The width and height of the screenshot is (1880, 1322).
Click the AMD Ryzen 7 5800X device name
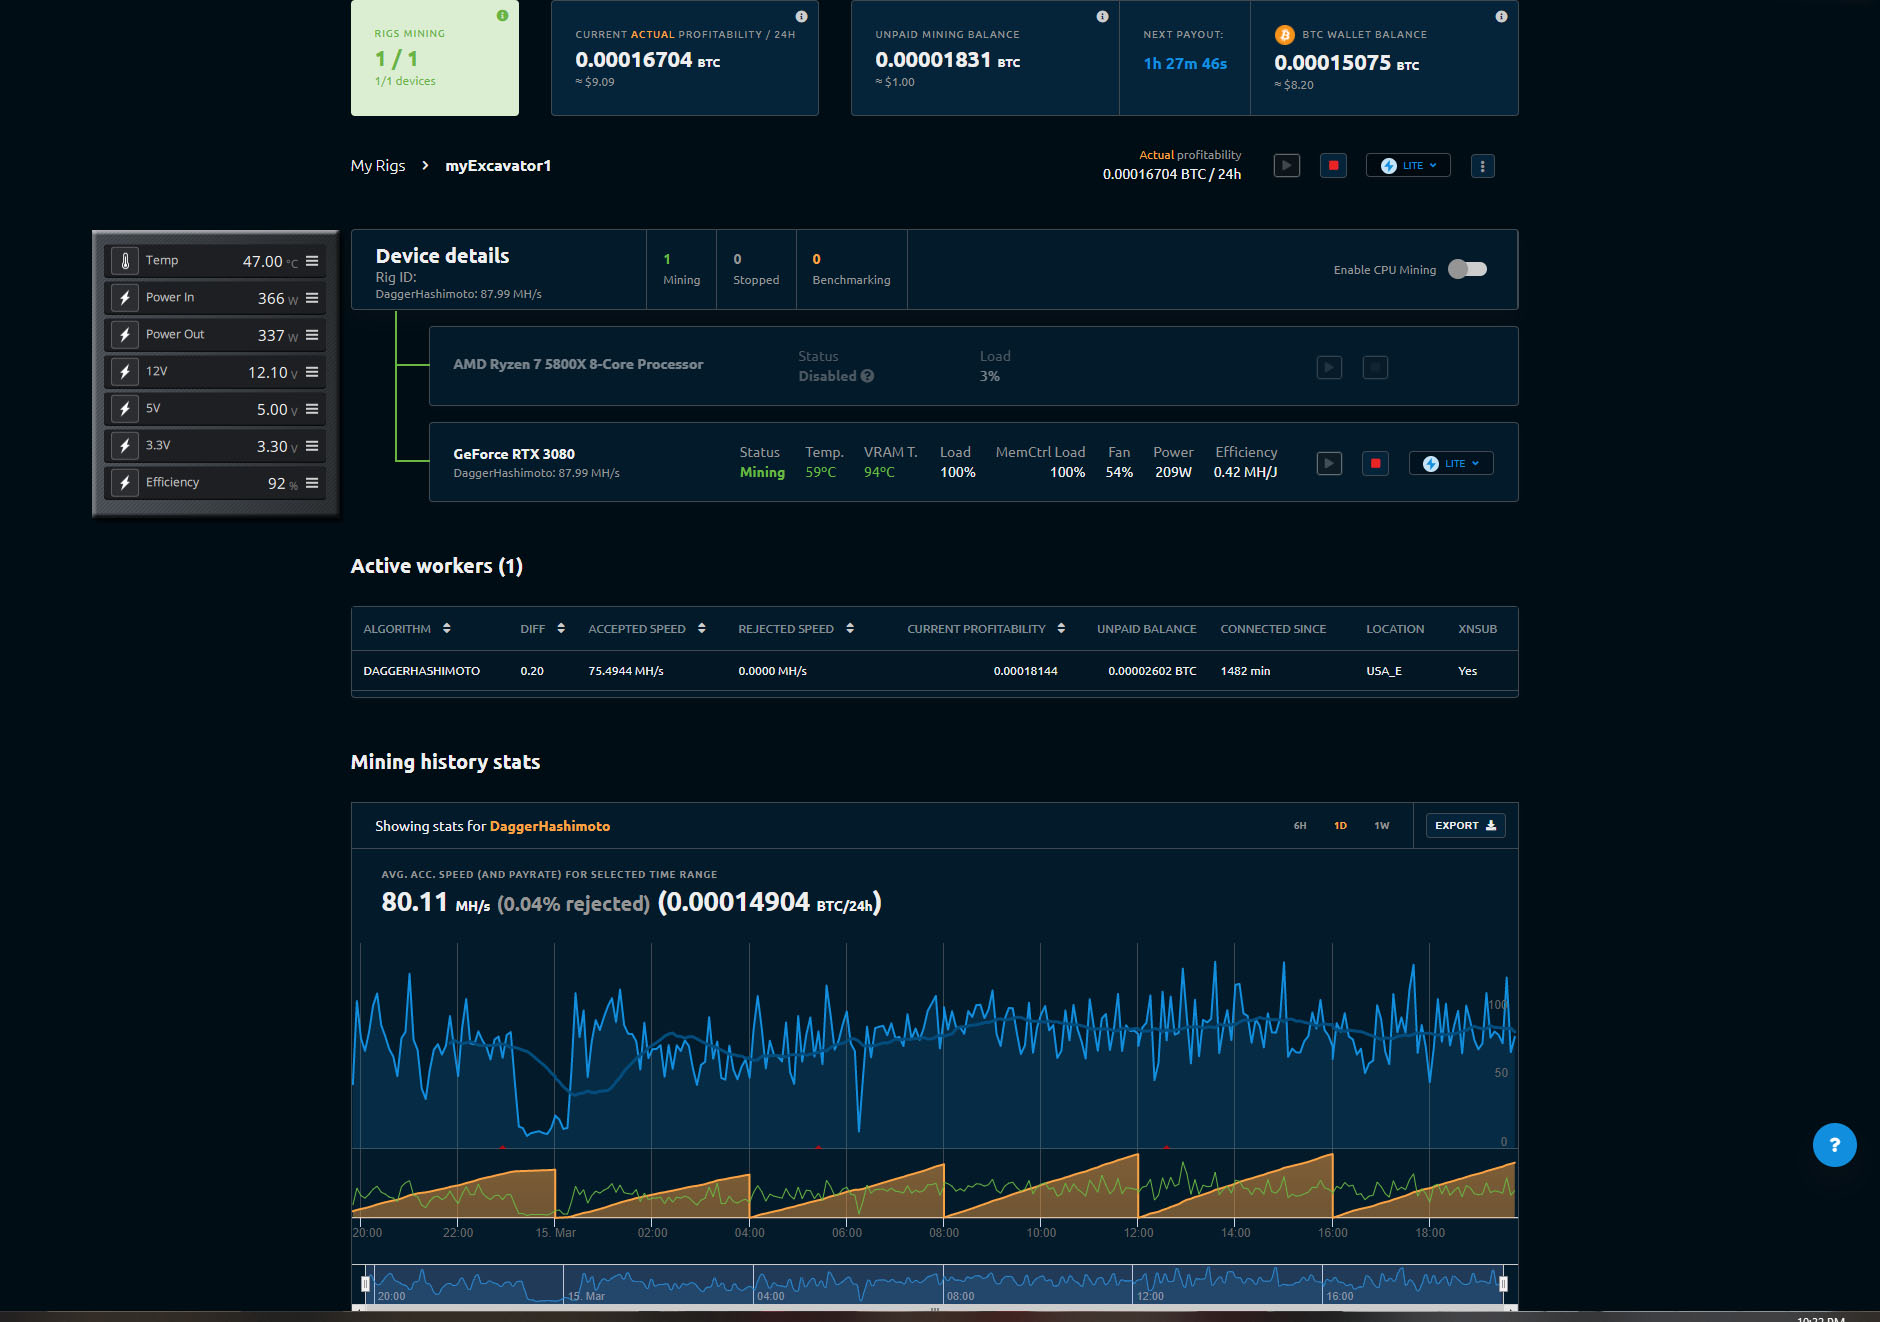(578, 364)
